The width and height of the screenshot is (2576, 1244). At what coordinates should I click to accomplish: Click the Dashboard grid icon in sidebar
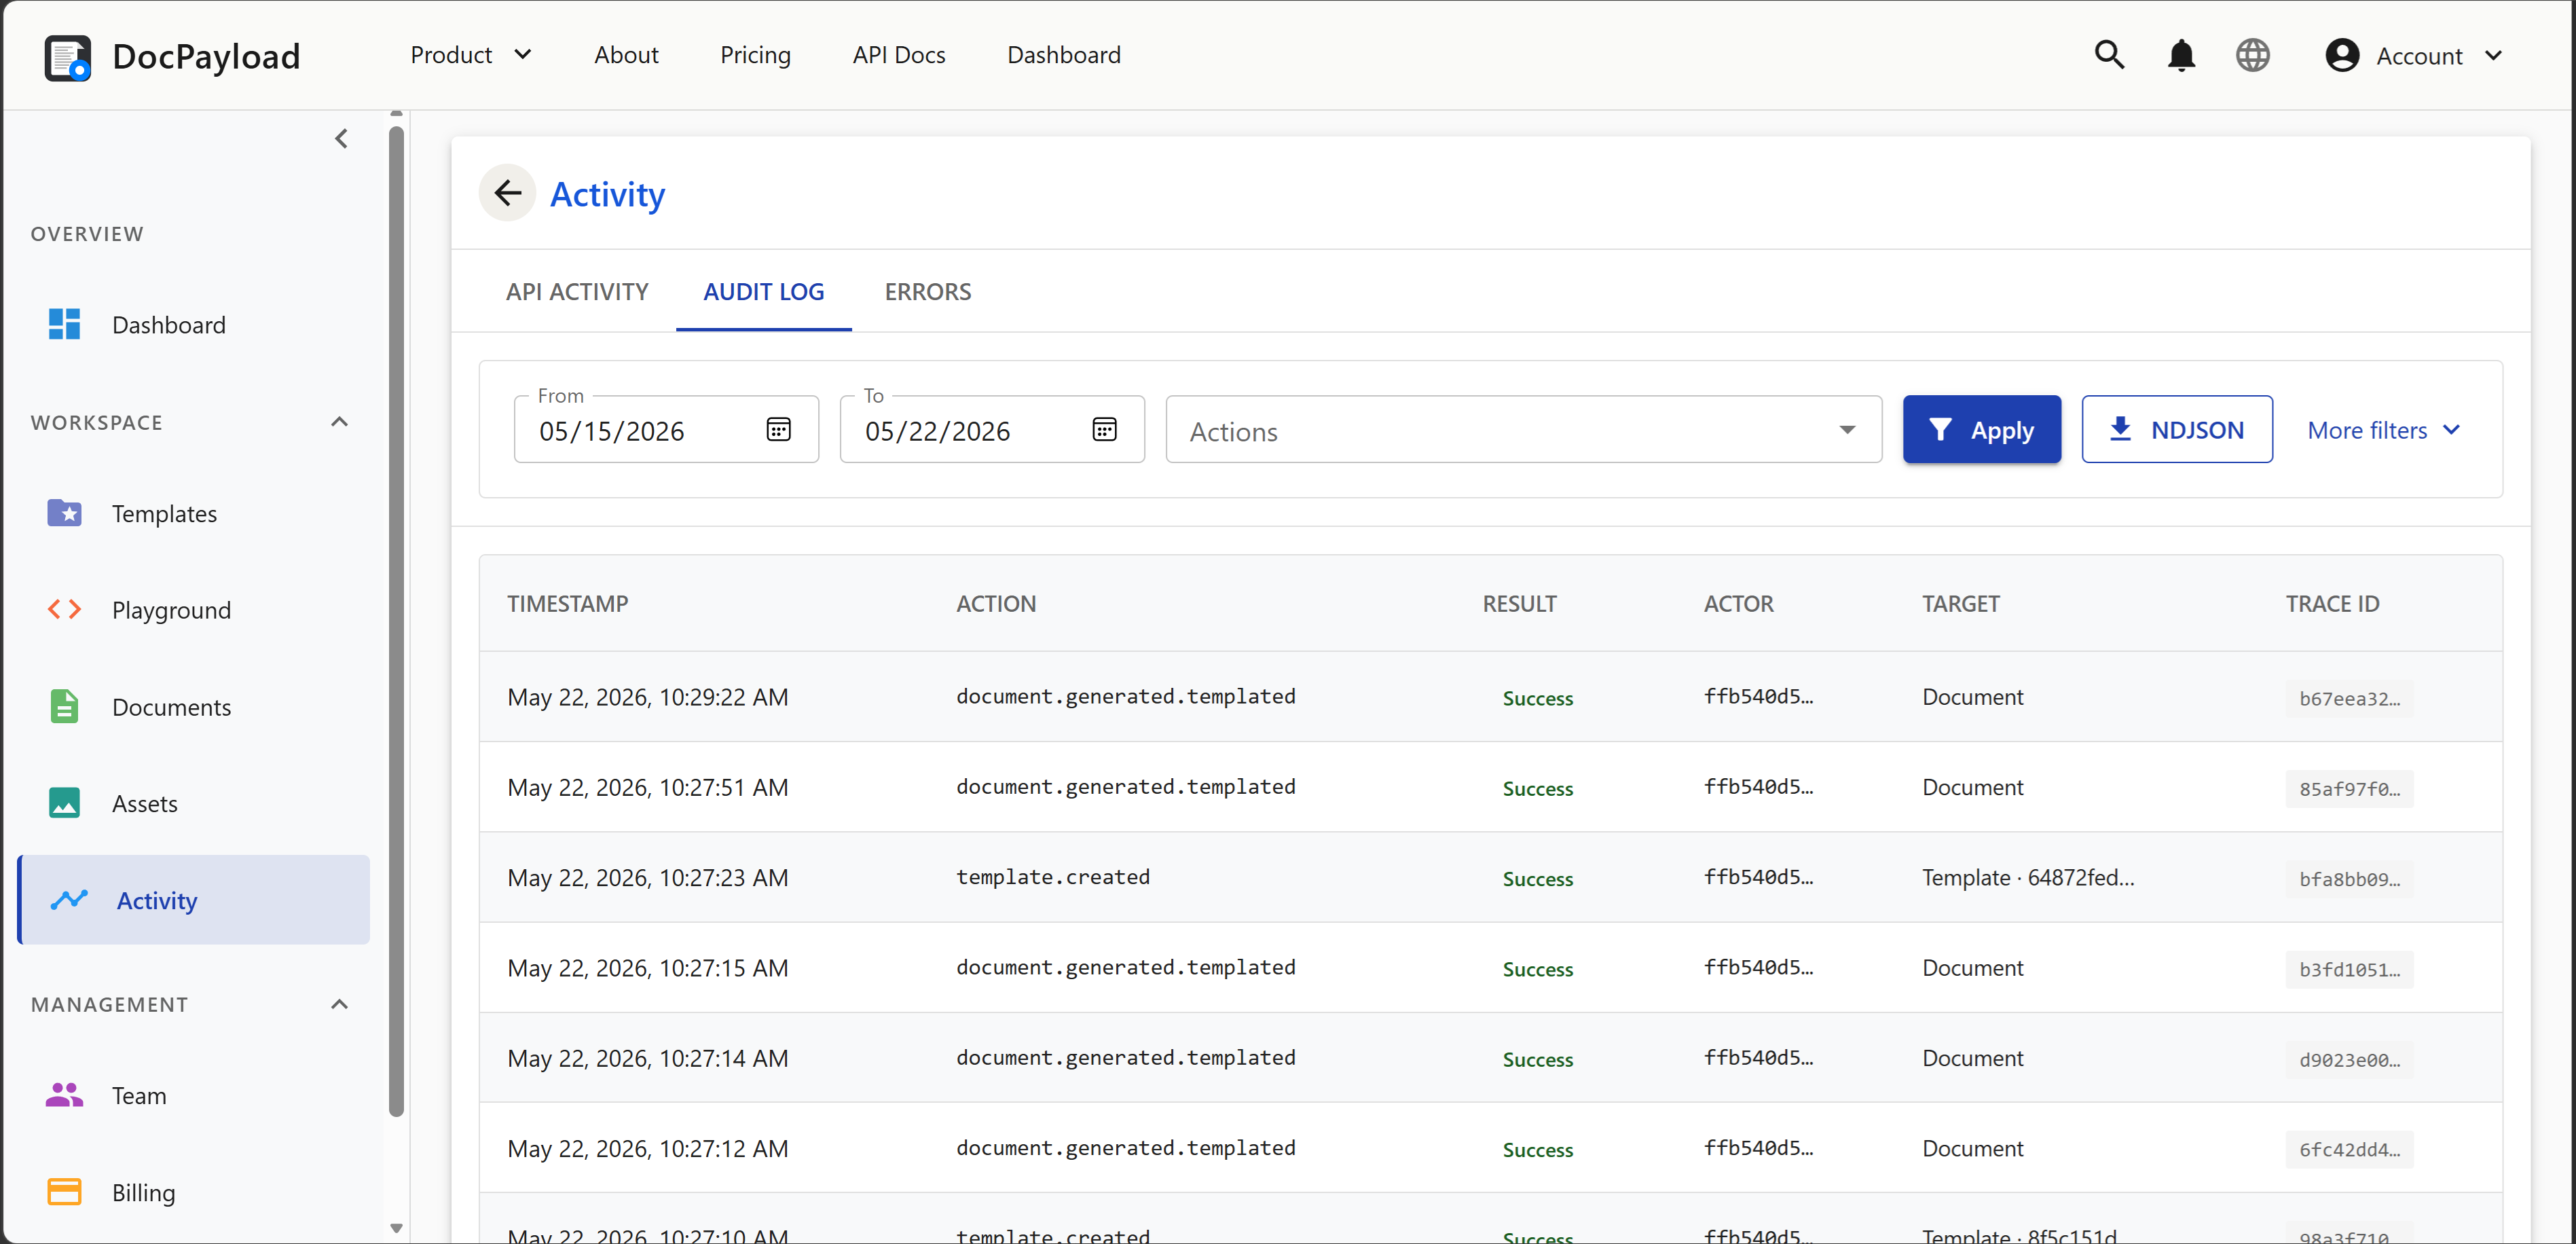pos(65,324)
